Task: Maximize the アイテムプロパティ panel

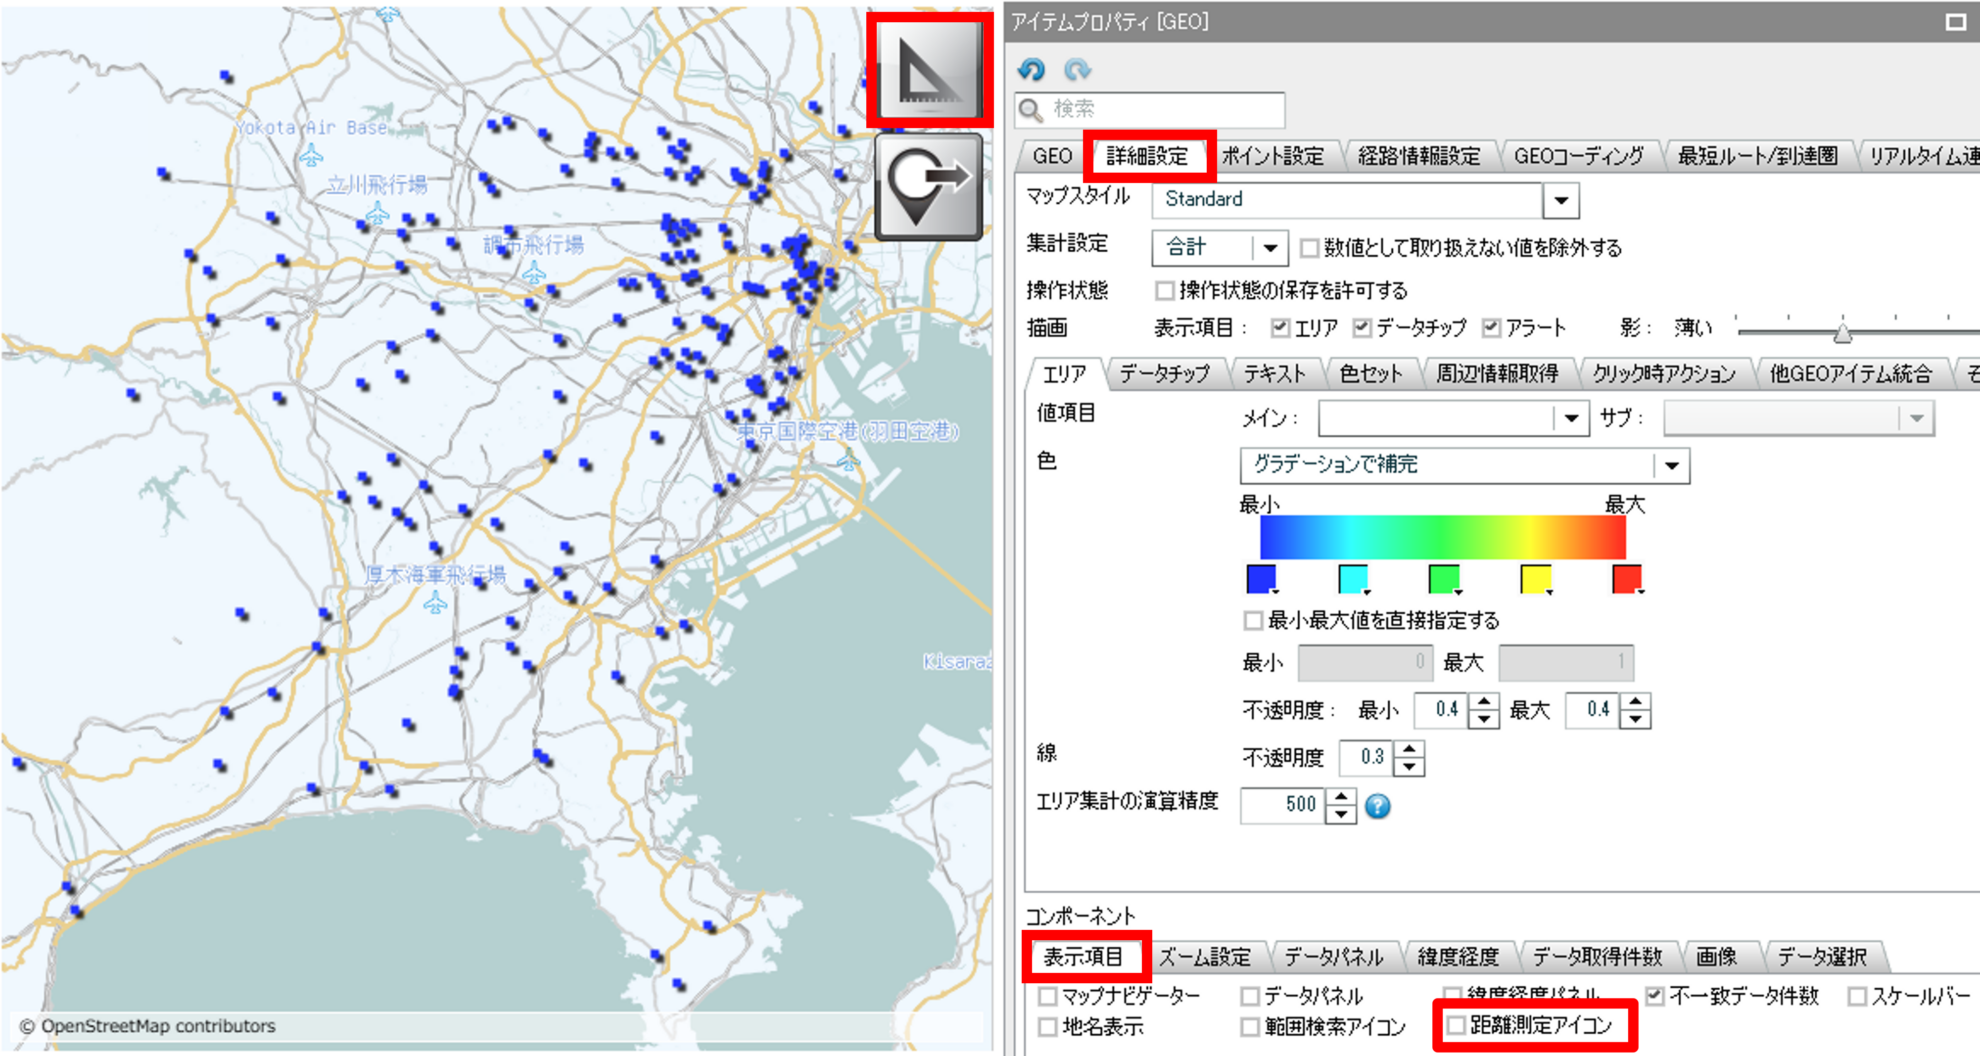Action: [1955, 21]
